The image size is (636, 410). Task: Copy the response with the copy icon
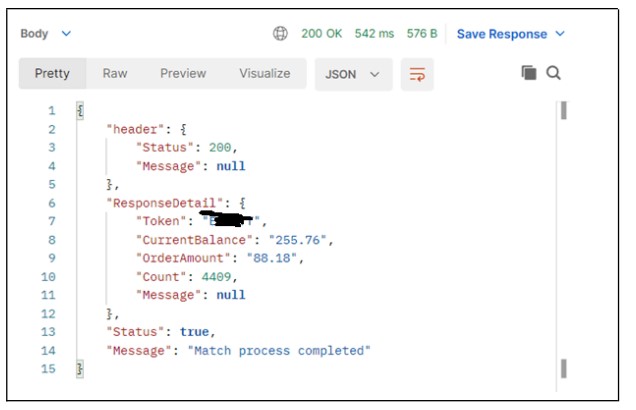coord(529,73)
